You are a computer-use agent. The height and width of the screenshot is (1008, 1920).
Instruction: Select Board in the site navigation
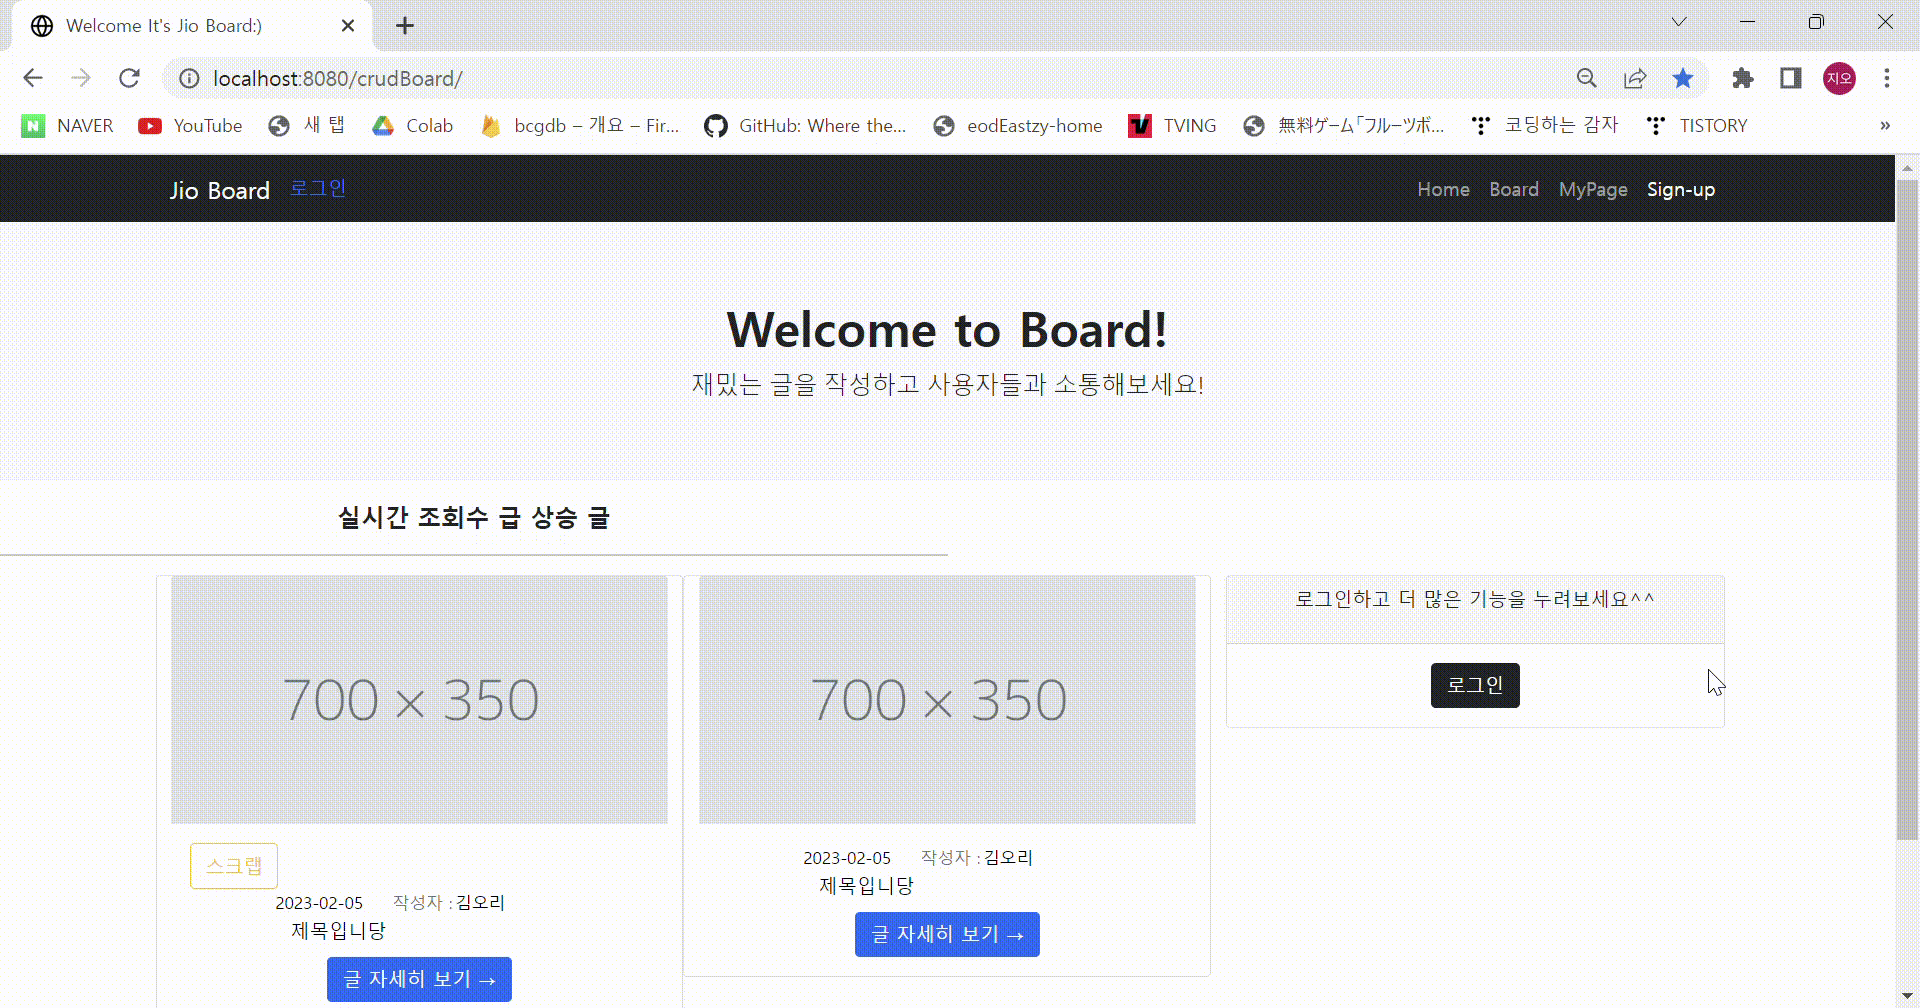coord(1513,189)
